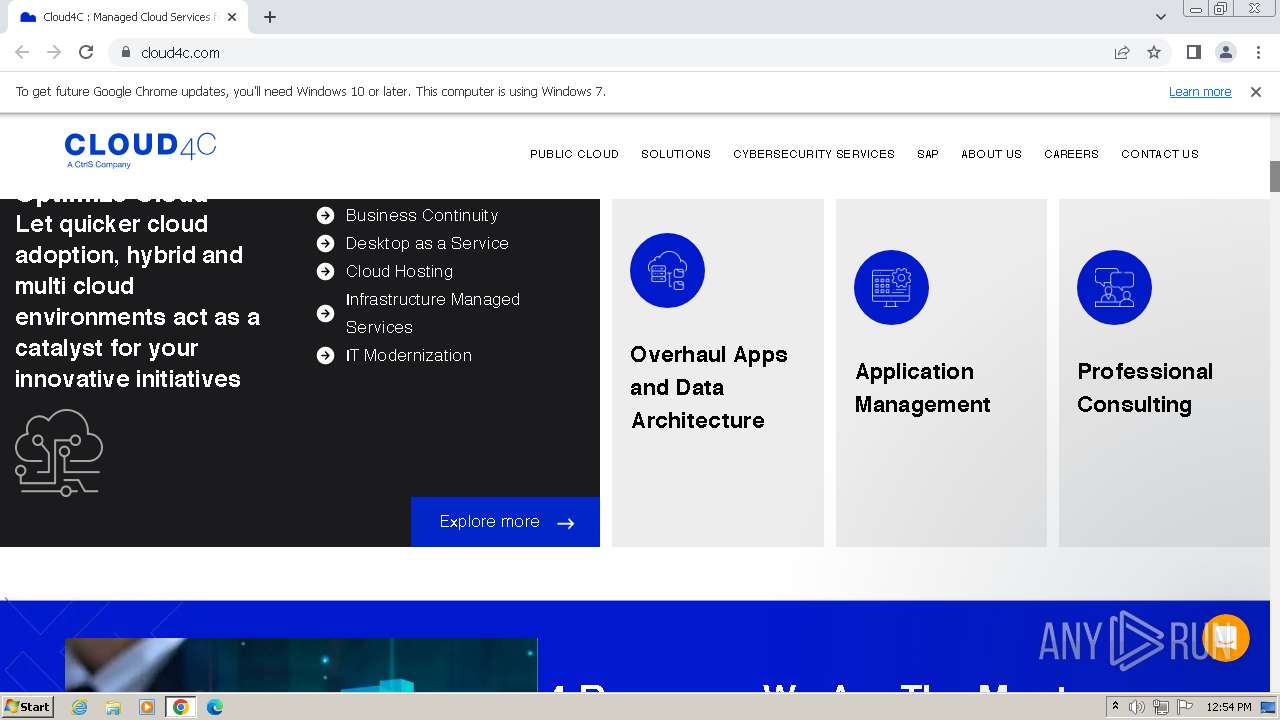Open the Application Management heading
1280x720 pixels.
(922, 388)
